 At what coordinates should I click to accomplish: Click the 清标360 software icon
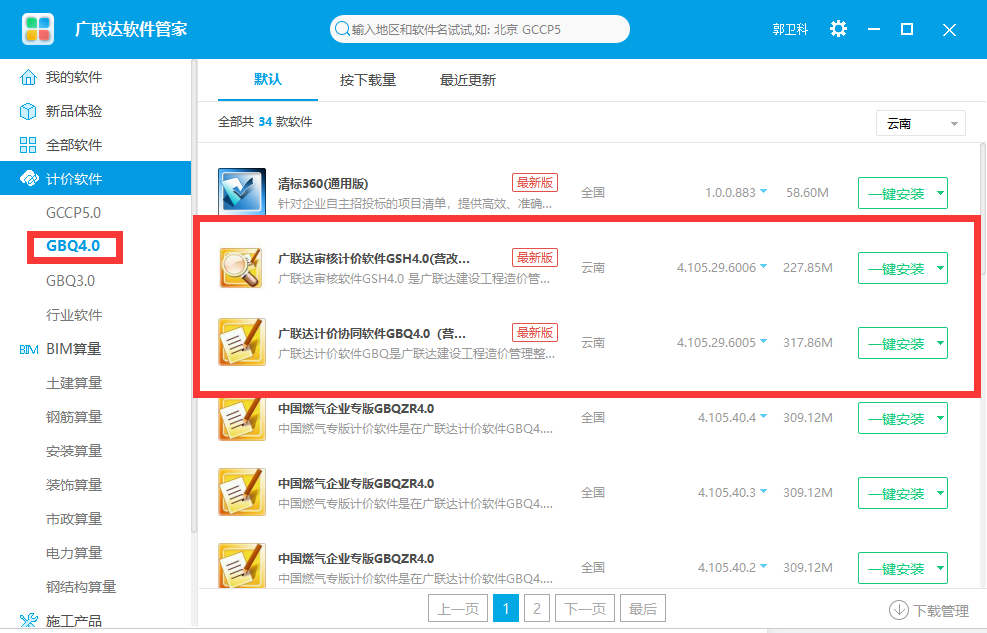(242, 191)
